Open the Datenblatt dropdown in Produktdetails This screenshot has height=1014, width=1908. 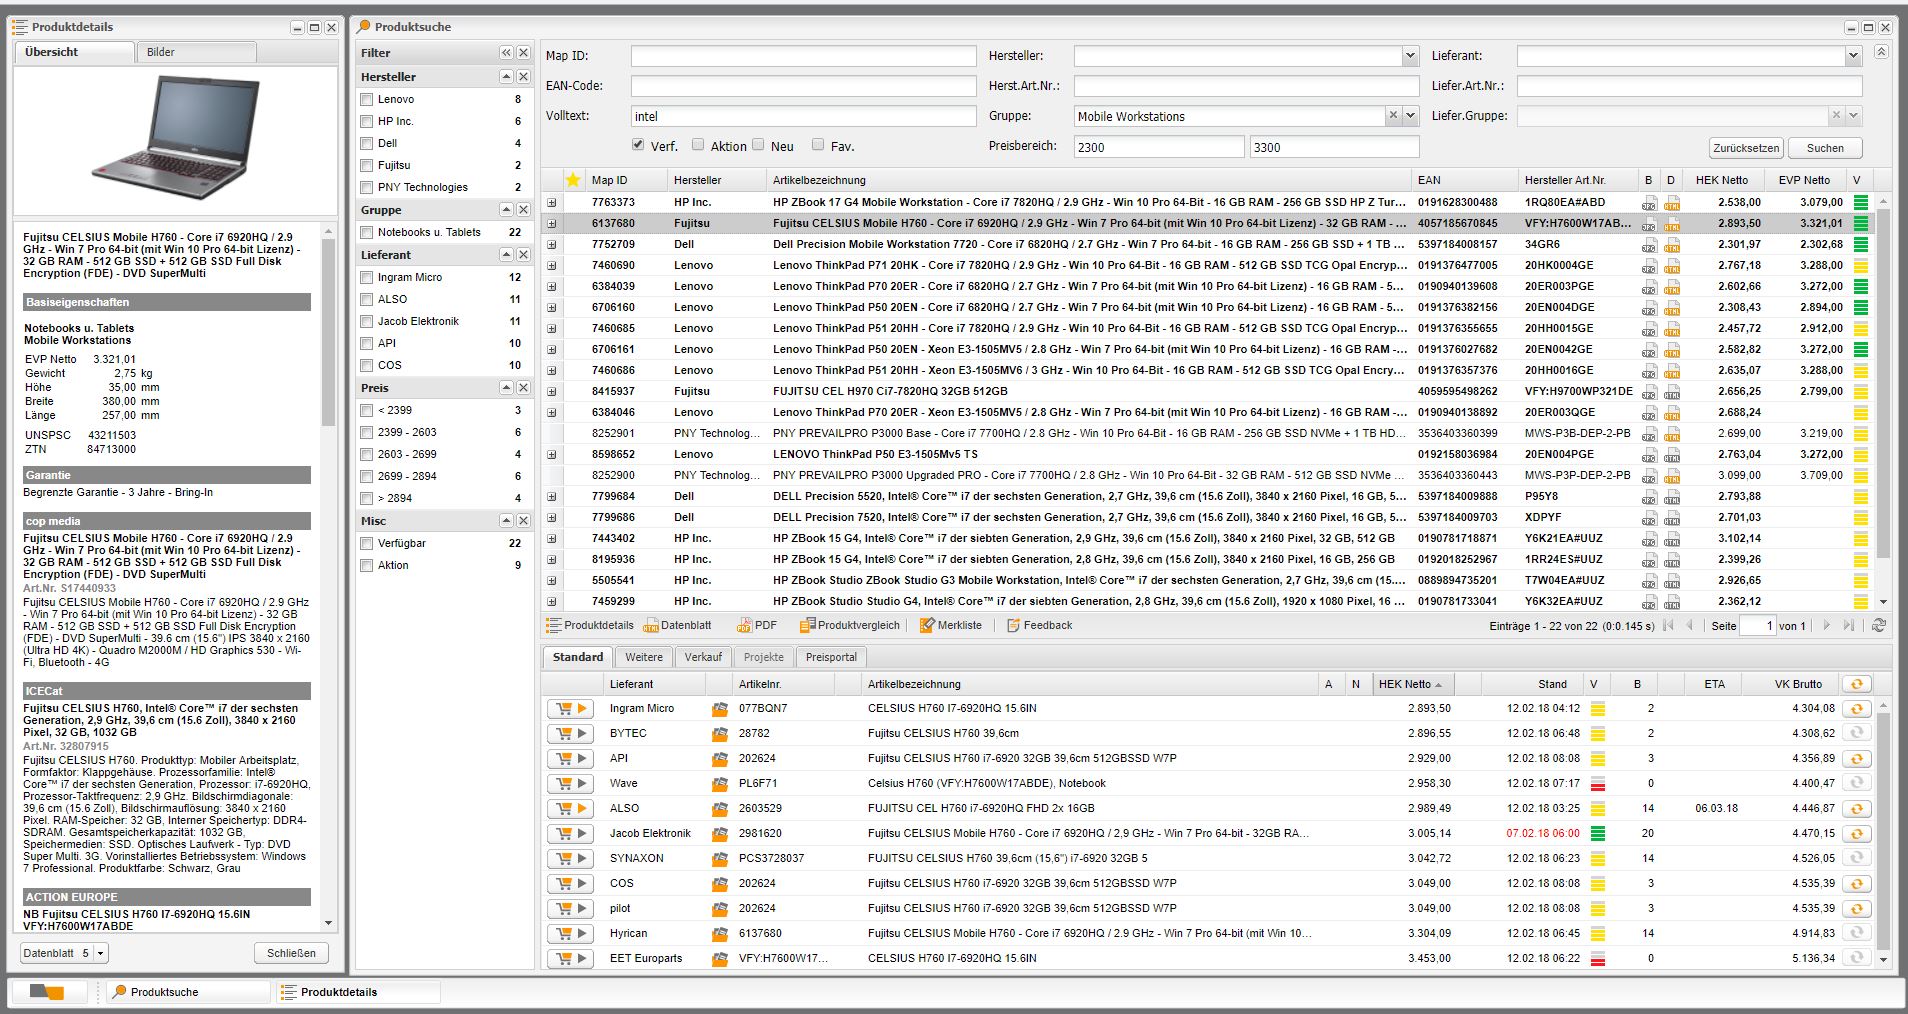pos(101,953)
